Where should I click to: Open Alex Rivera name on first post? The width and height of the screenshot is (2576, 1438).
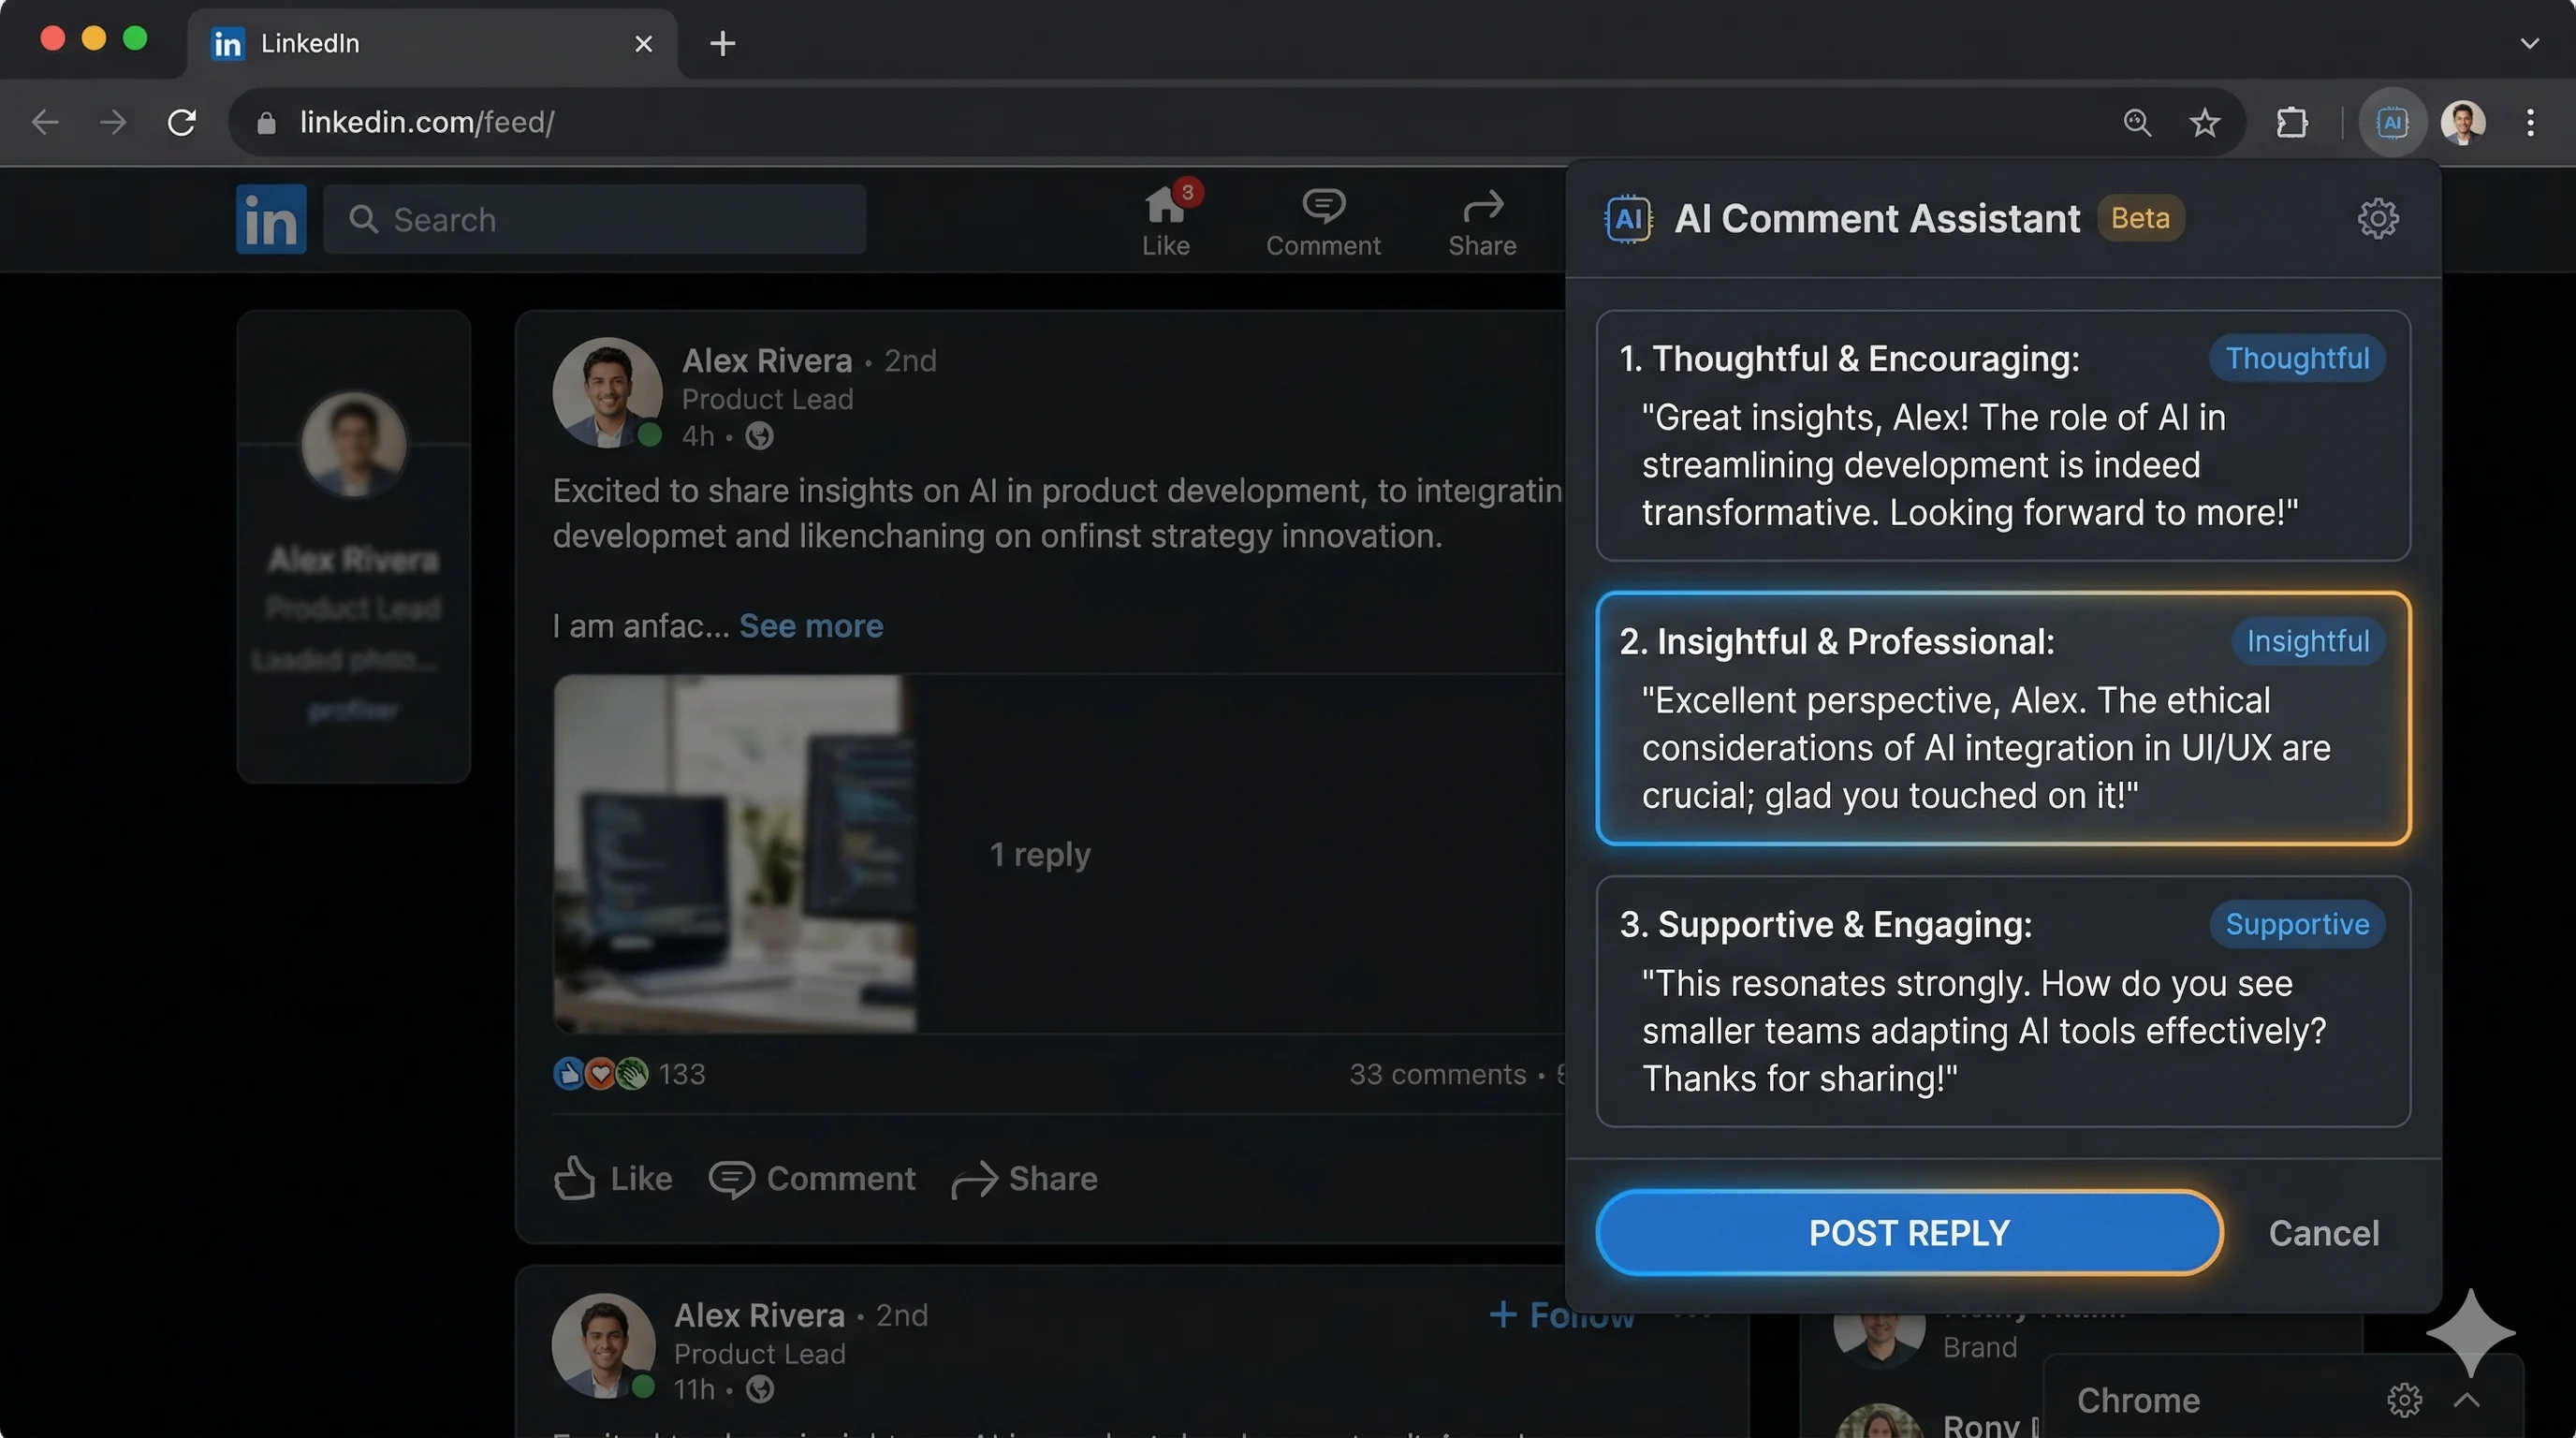(x=767, y=360)
